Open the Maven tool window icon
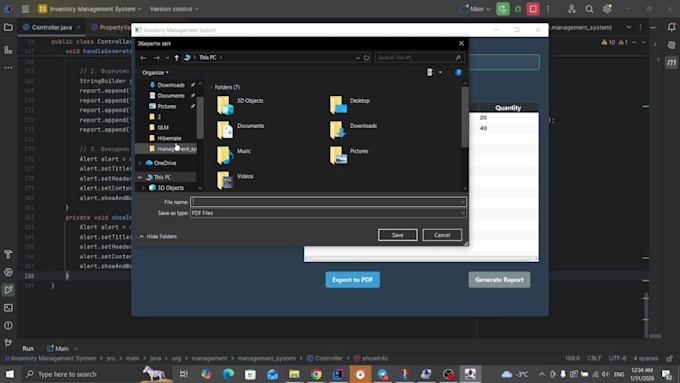This screenshot has width=680, height=383. tap(671, 62)
